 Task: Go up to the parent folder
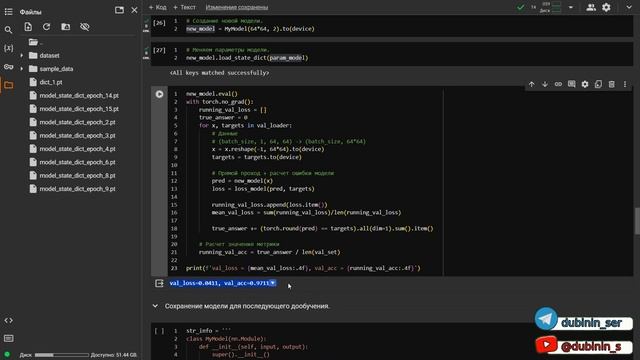click(x=36, y=42)
